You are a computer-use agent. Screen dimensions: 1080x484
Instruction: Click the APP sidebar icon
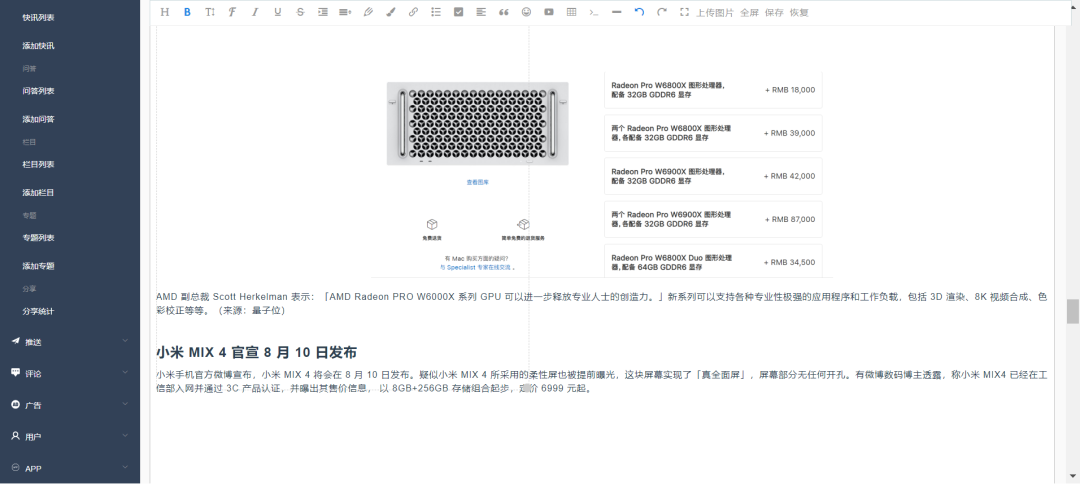tap(15, 467)
